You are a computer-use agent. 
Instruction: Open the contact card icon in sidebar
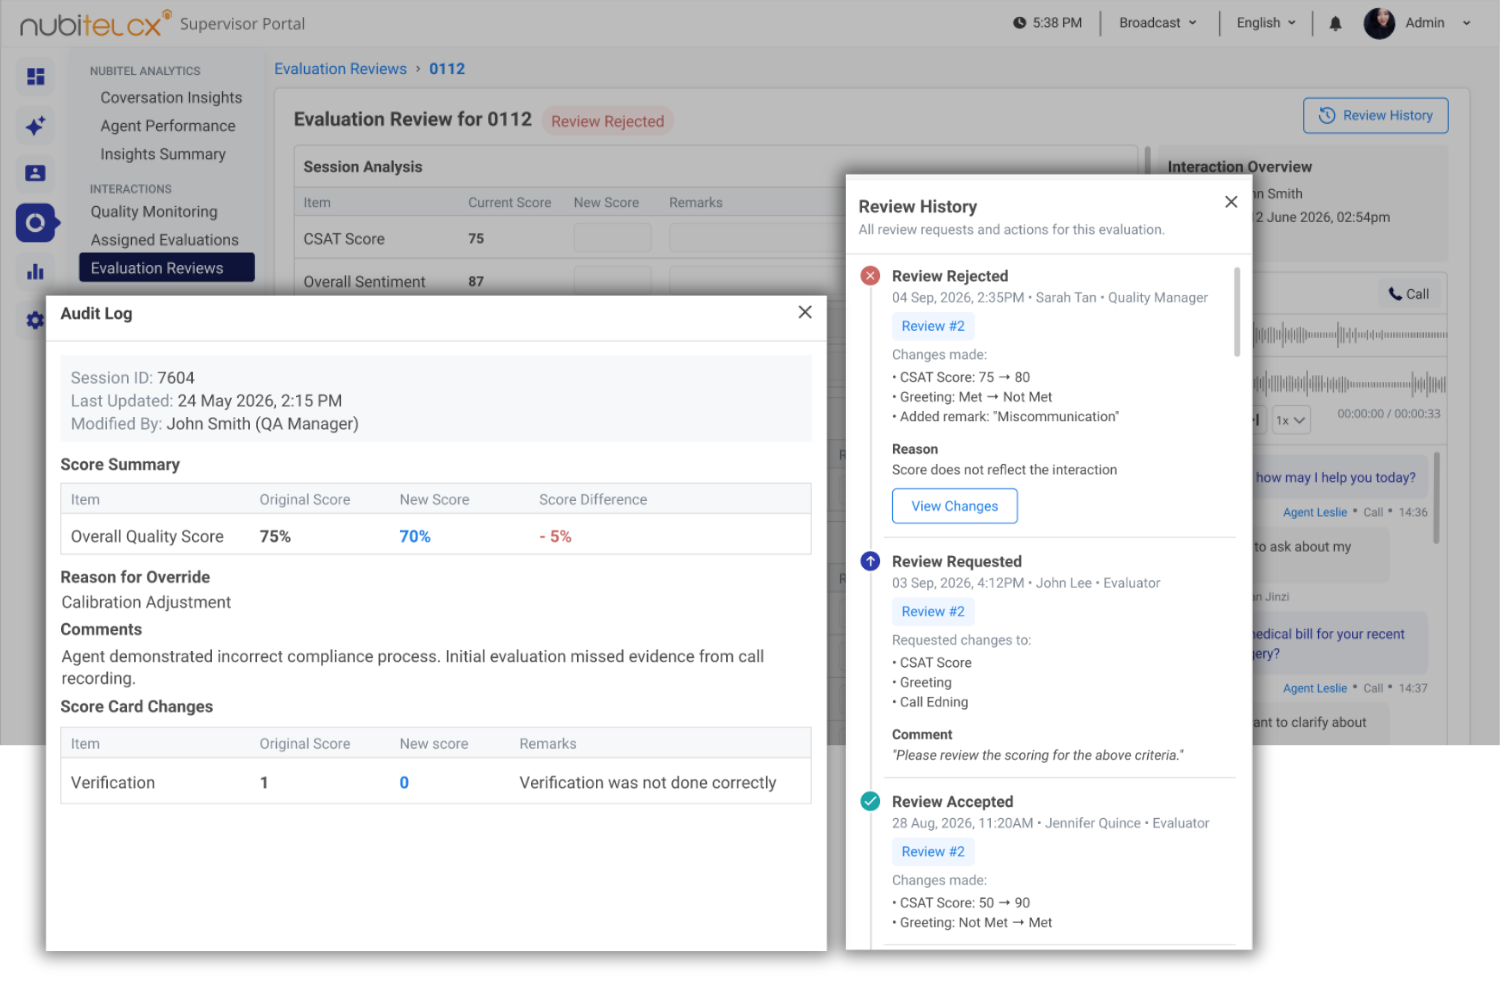36,173
